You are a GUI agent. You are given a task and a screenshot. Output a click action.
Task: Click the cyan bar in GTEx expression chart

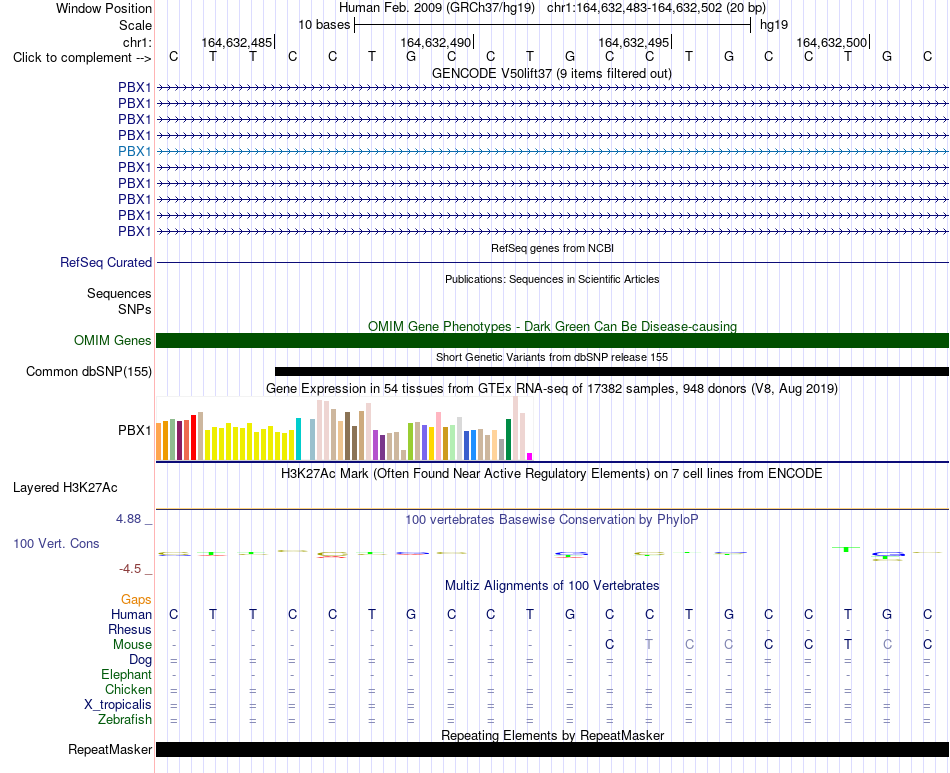[x=298, y=439]
